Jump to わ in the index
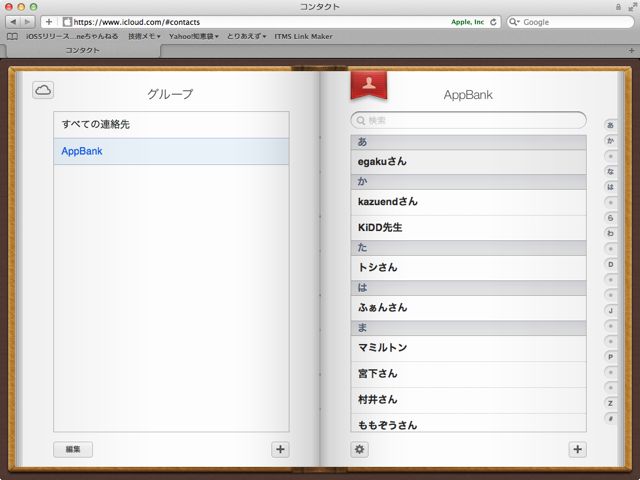Image resolution: width=640 pixels, height=480 pixels. [610, 233]
